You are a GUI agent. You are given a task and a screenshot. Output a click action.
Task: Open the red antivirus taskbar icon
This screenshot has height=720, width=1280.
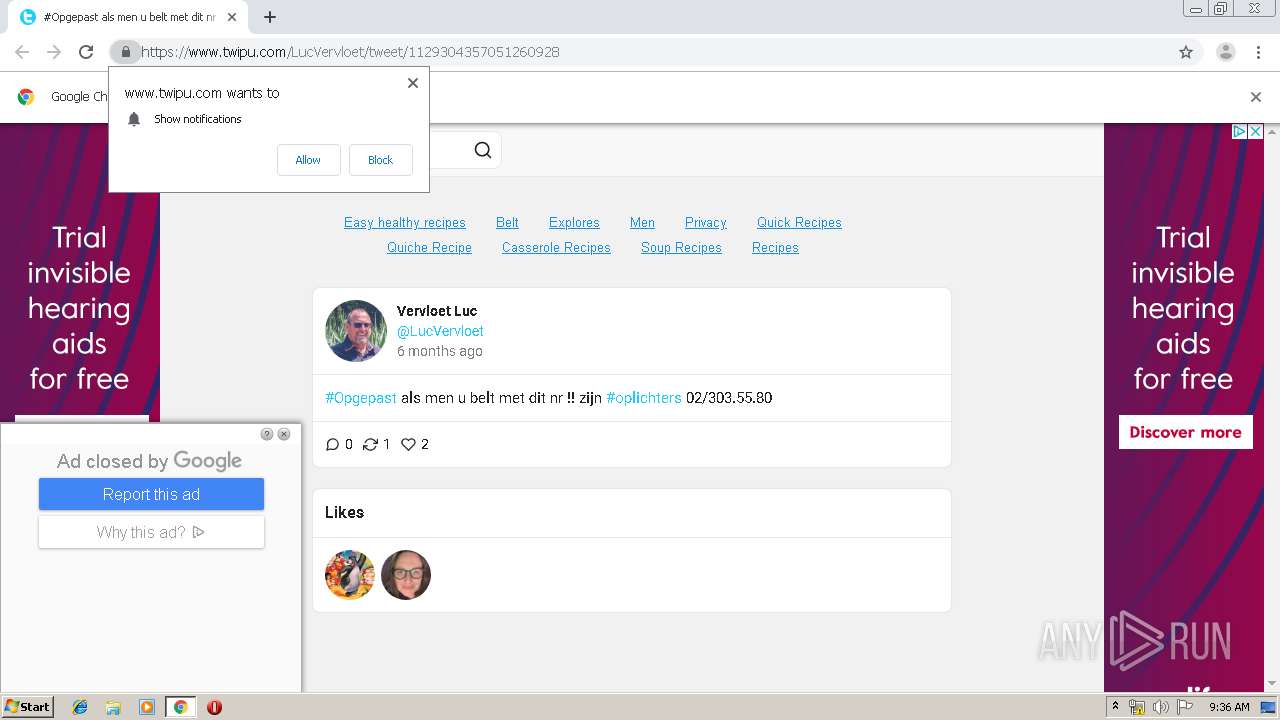(x=214, y=707)
